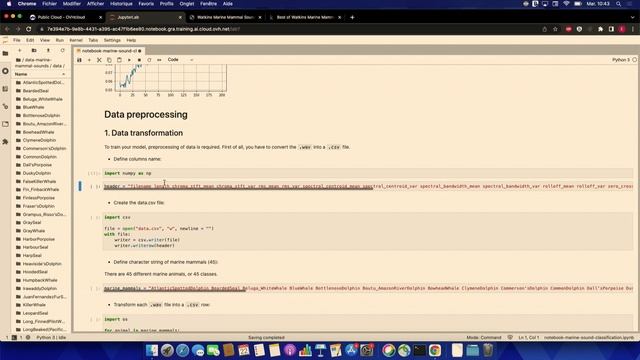Paste cell from clipboard

pyautogui.click(x=119, y=60)
